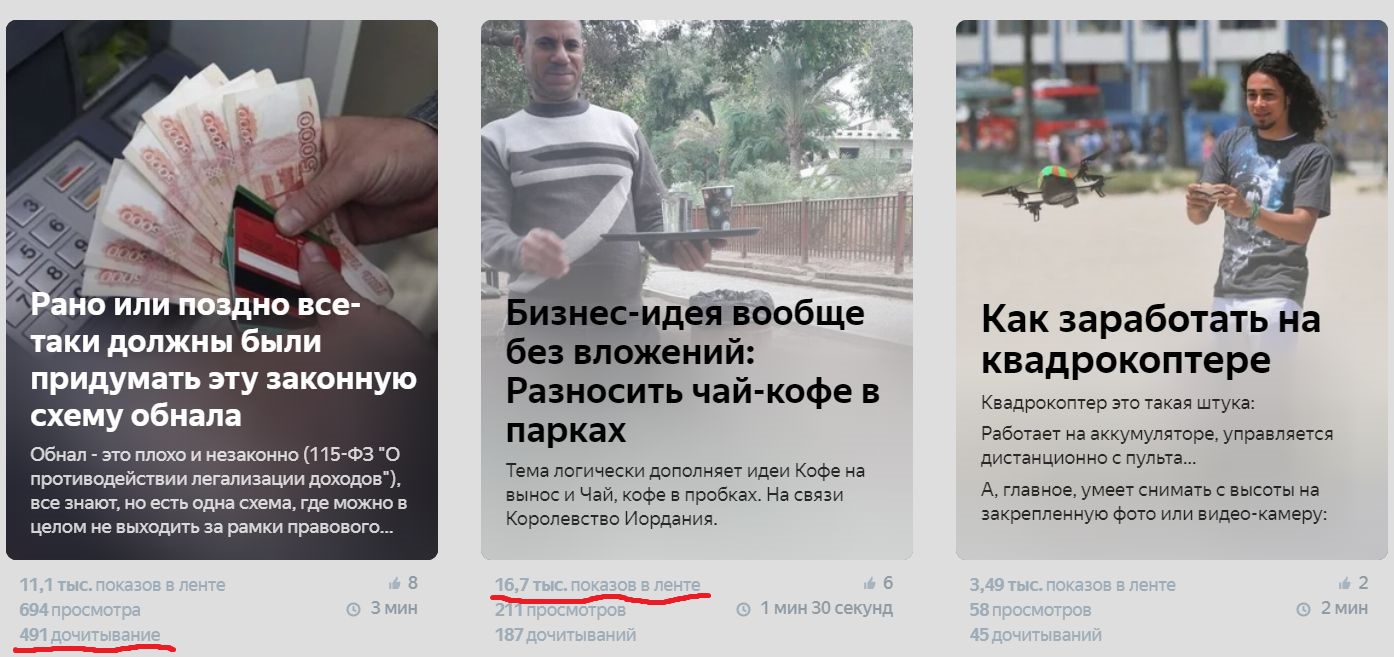Click the thumbs-up icon with 8 likes
The width and height of the screenshot is (1394, 657).
click(394, 583)
